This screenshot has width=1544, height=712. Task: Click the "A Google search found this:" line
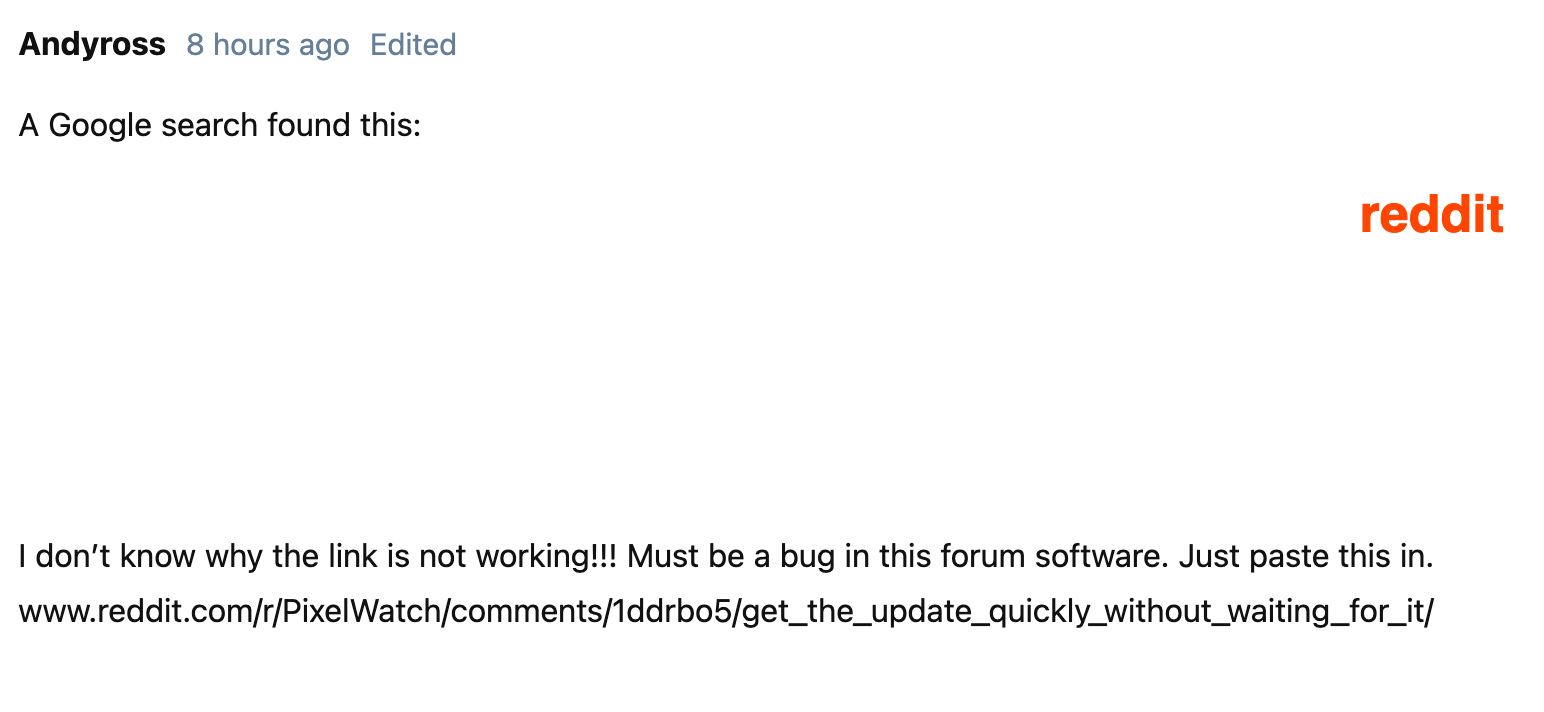[220, 126]
